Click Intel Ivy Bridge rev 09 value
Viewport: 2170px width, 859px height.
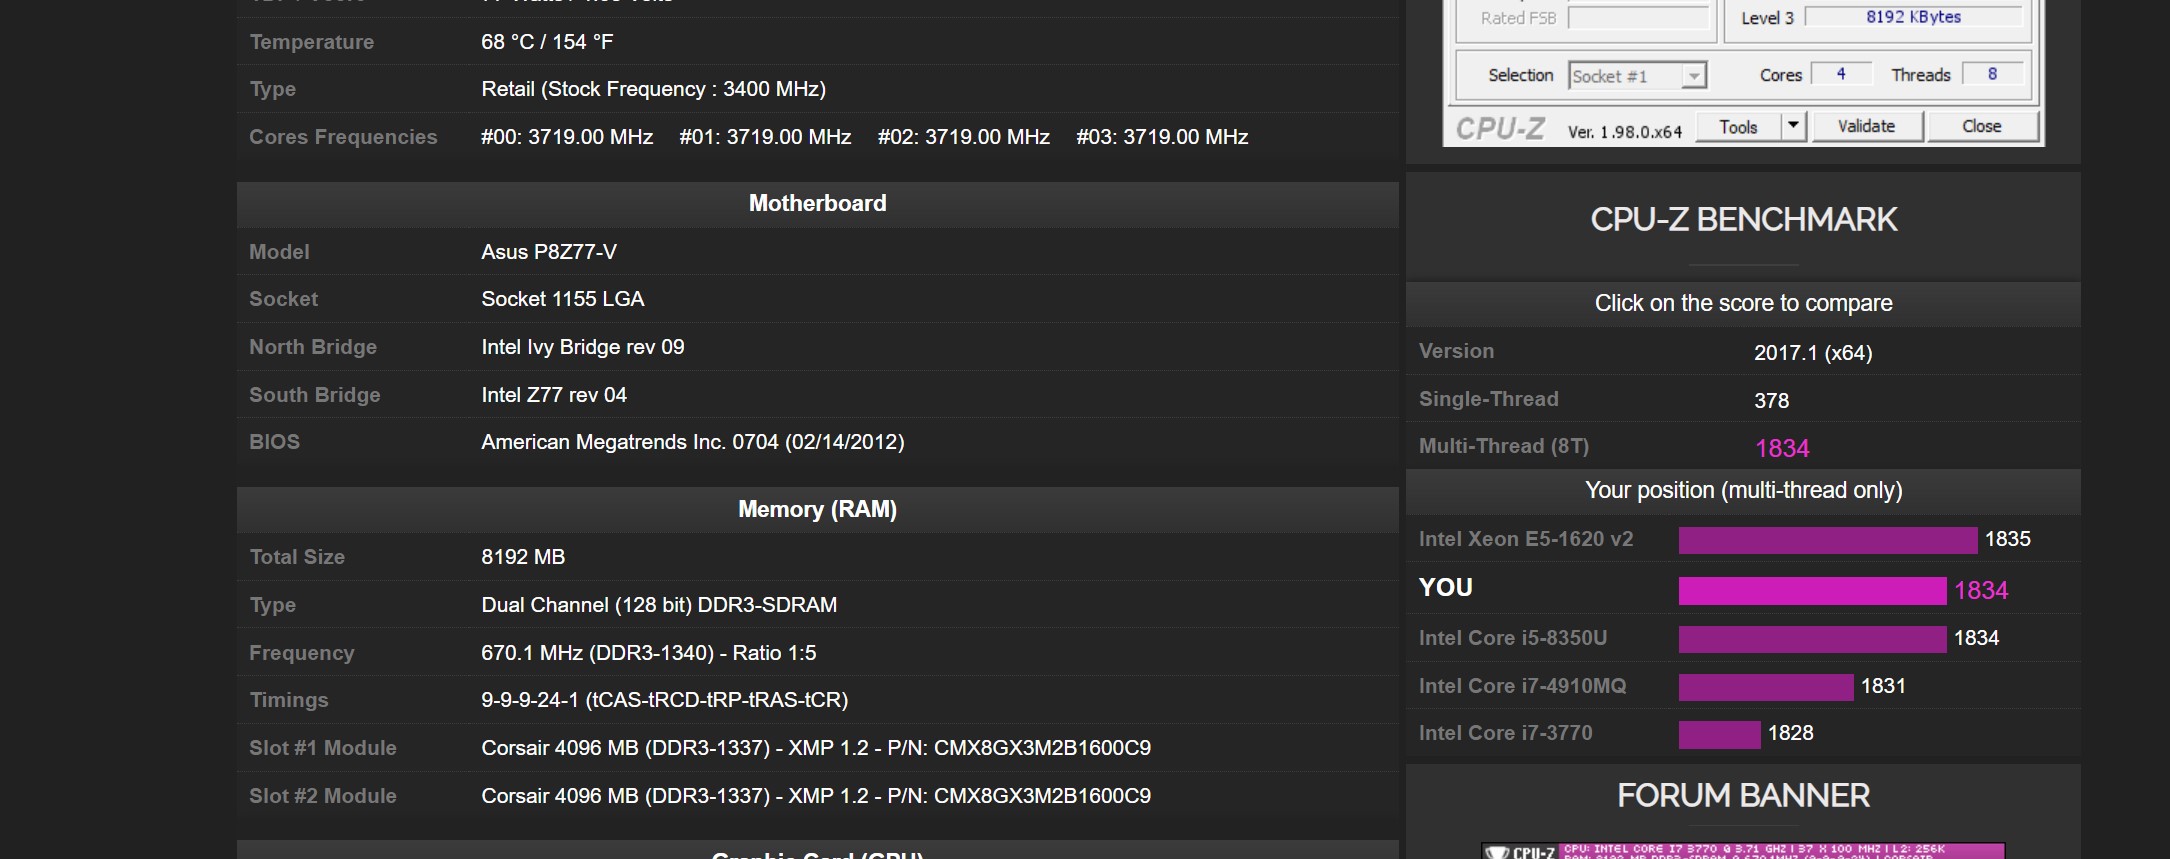point(582,347)
